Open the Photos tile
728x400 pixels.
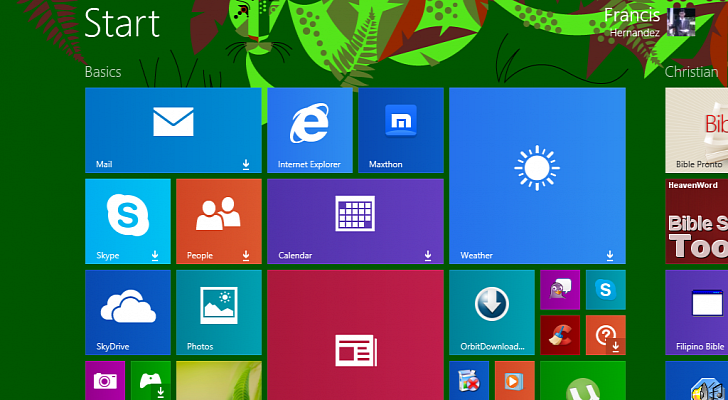[x=219, y=312]
